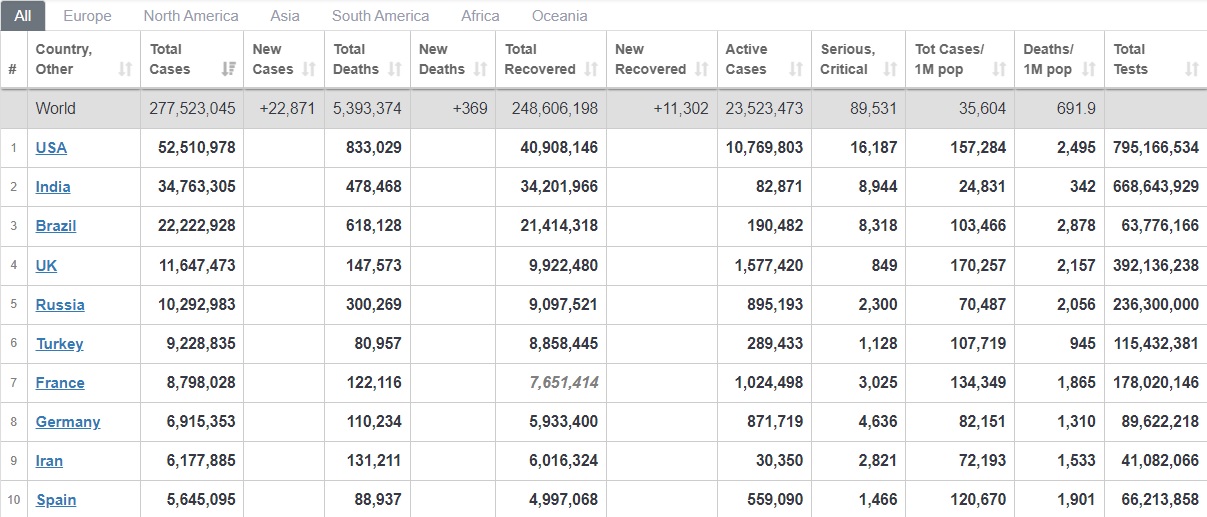Click World new cases +22,871
Viewport: 1207px width, 517px height.
(285, 109)
